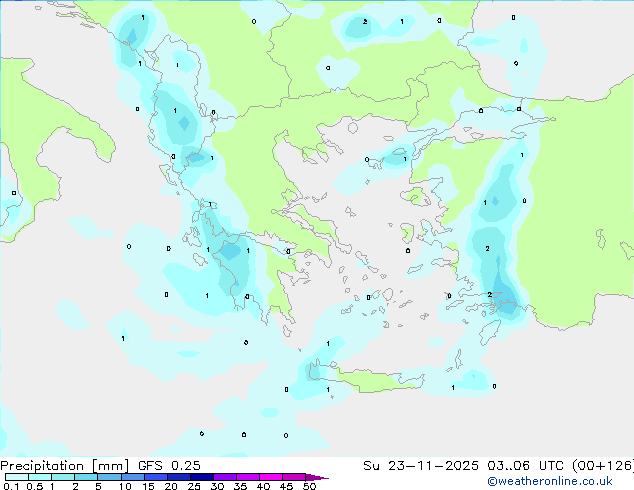Click the above-50 mm legend arrow tip

[x=317, y=477]
